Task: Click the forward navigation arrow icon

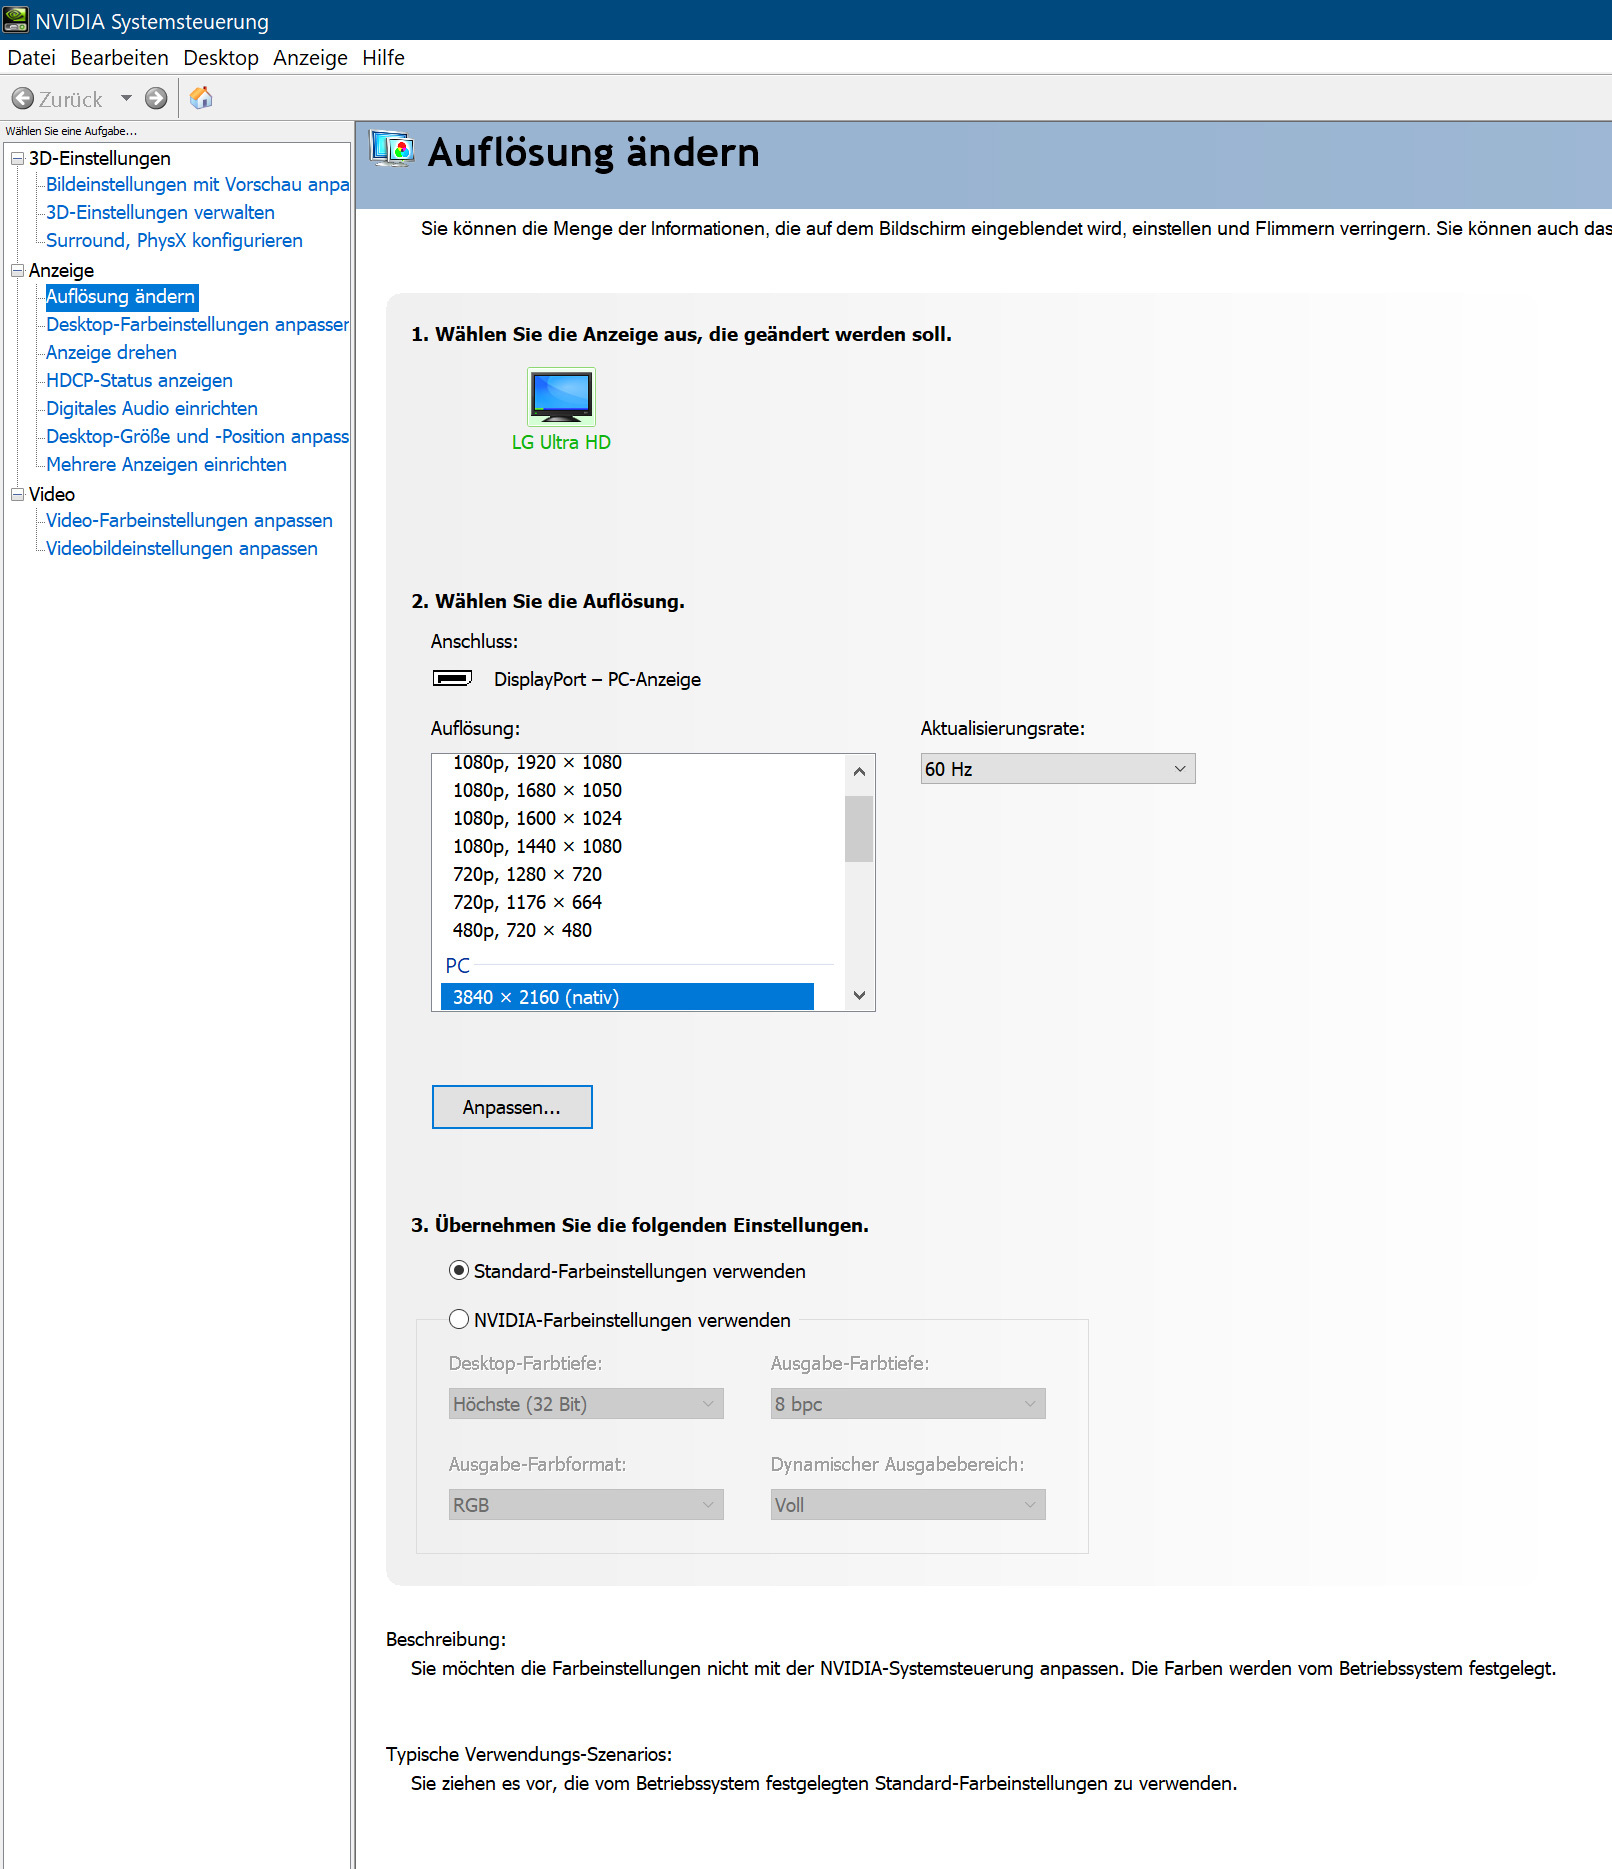Action: pos(156,98)
